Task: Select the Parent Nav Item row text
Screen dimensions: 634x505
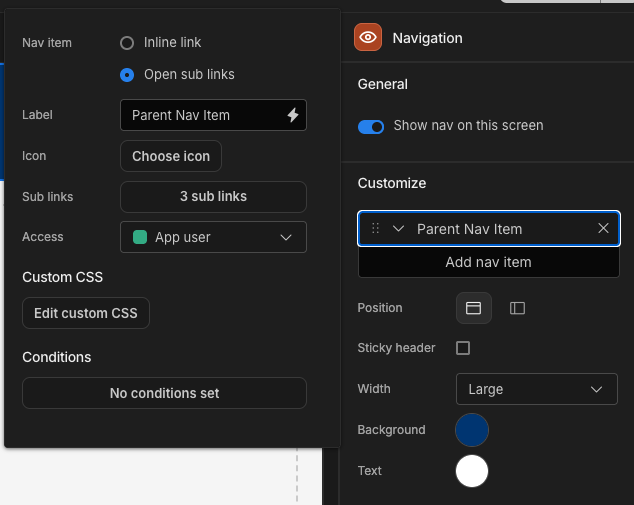Action: [469, 229]
